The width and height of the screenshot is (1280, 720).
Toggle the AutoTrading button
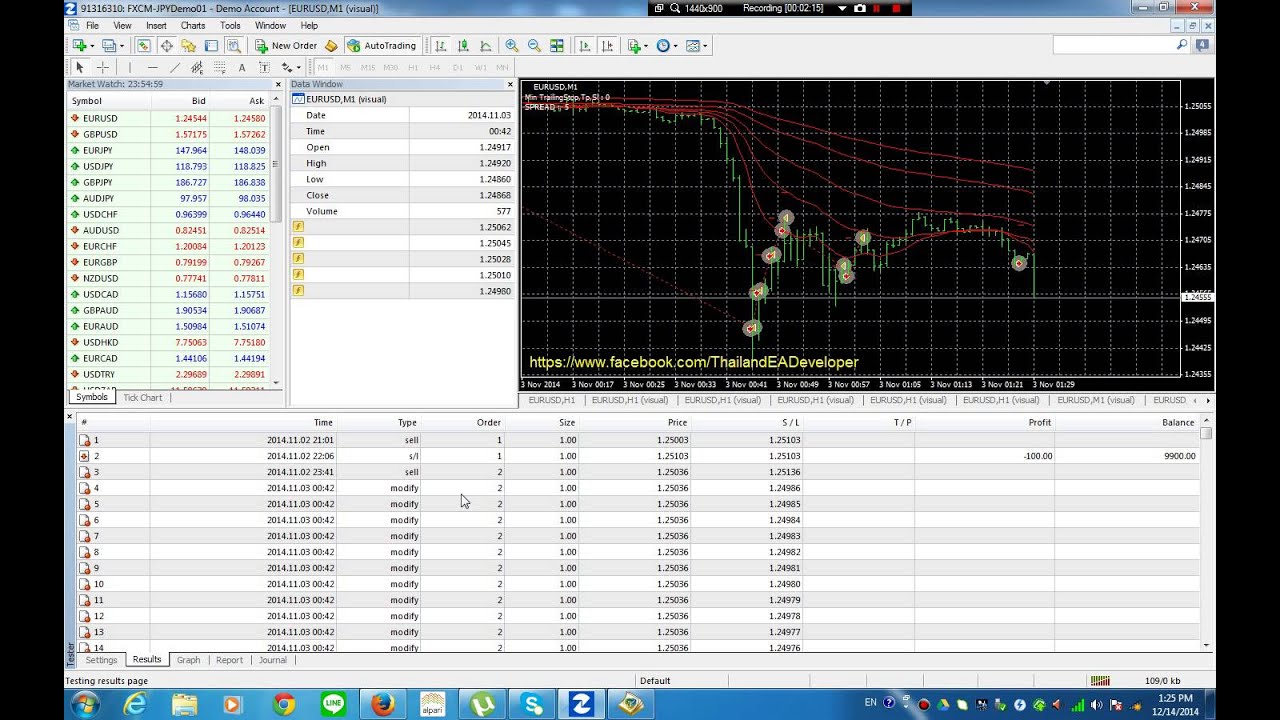tap(381, 45)
